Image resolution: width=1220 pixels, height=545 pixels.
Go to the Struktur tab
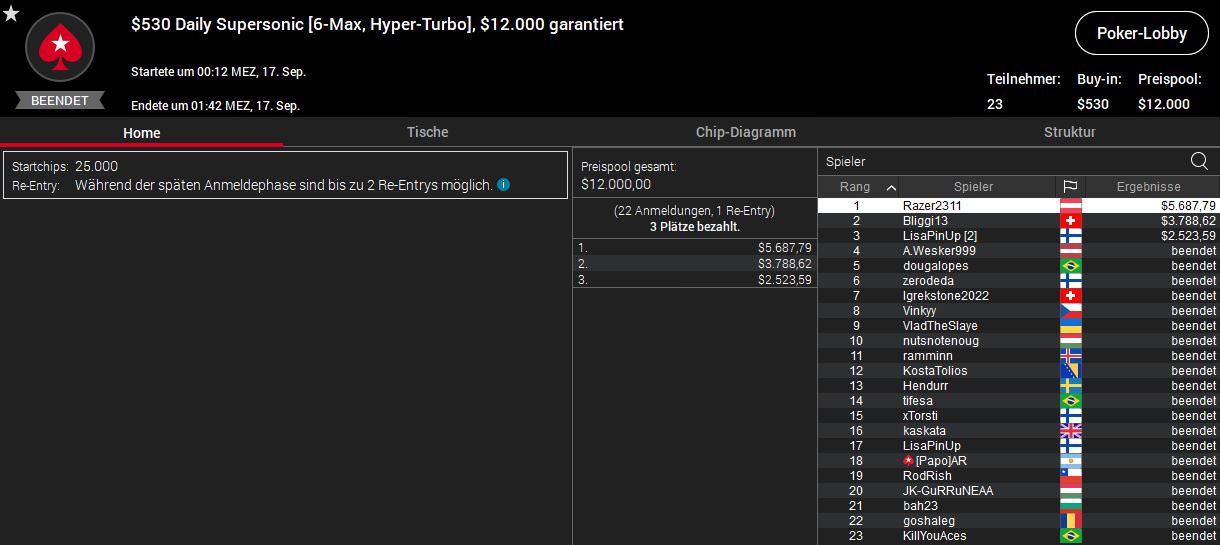(x=1069, y=132)
